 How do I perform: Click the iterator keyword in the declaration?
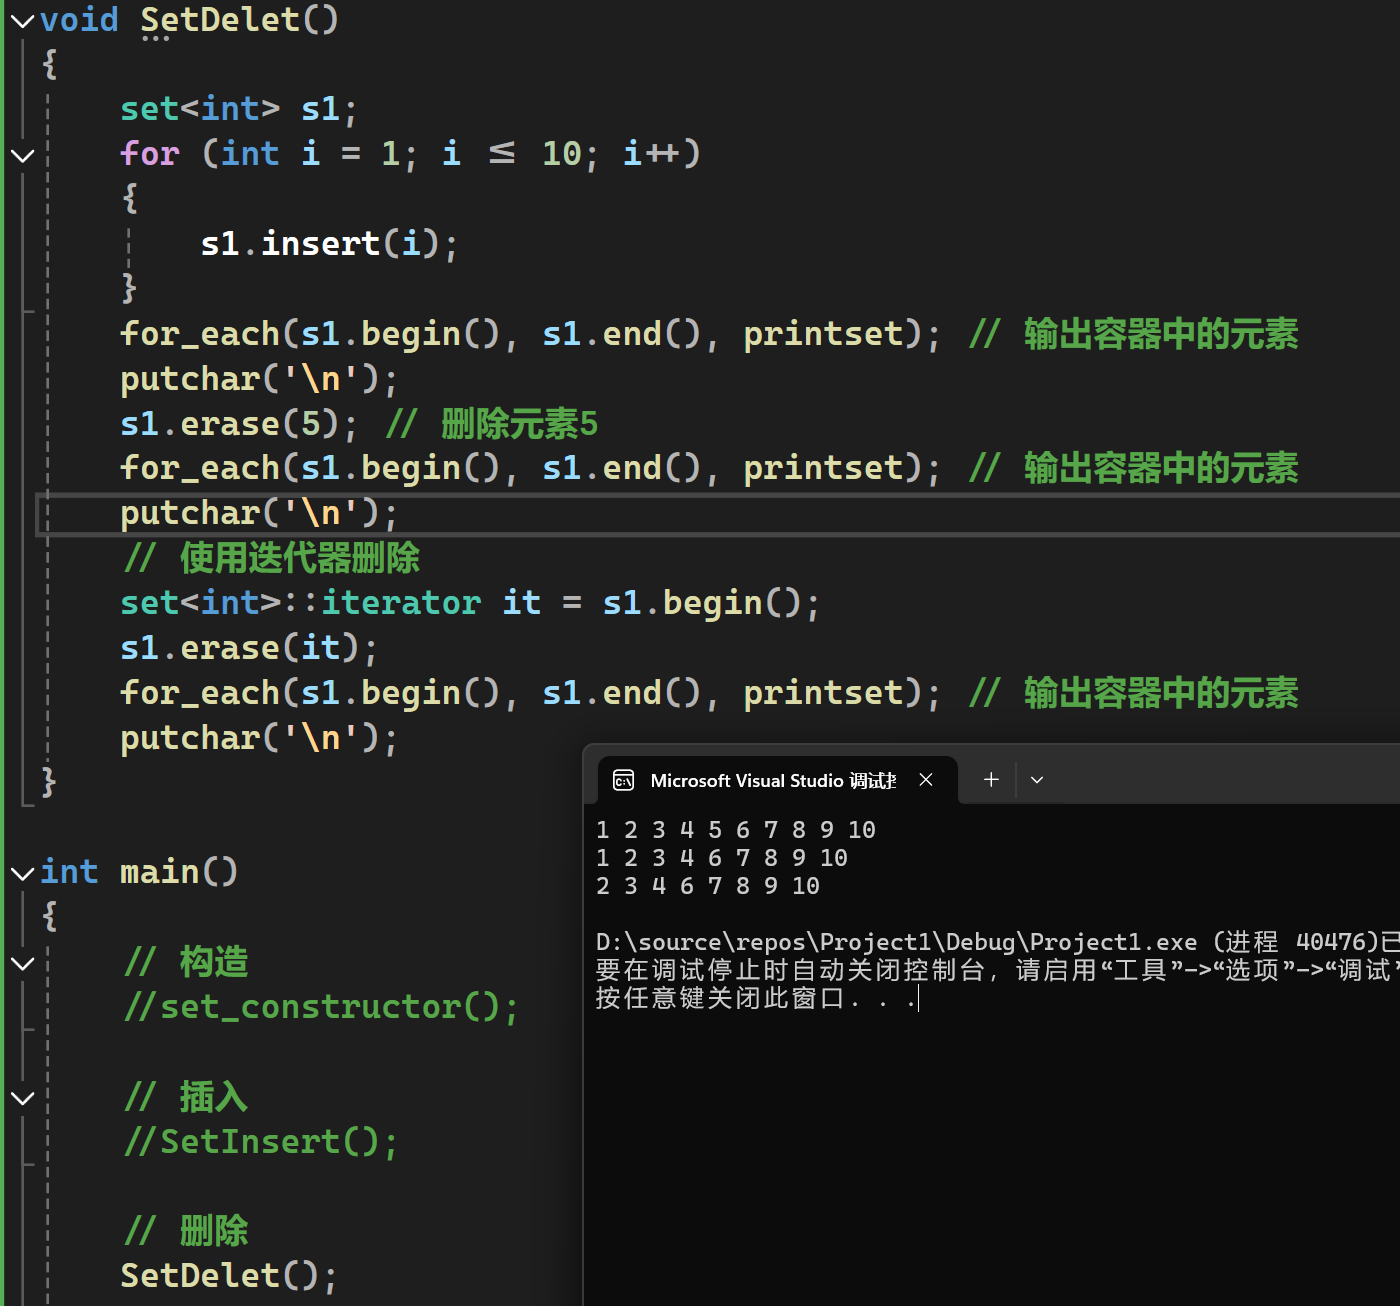(x=400, y=603)
